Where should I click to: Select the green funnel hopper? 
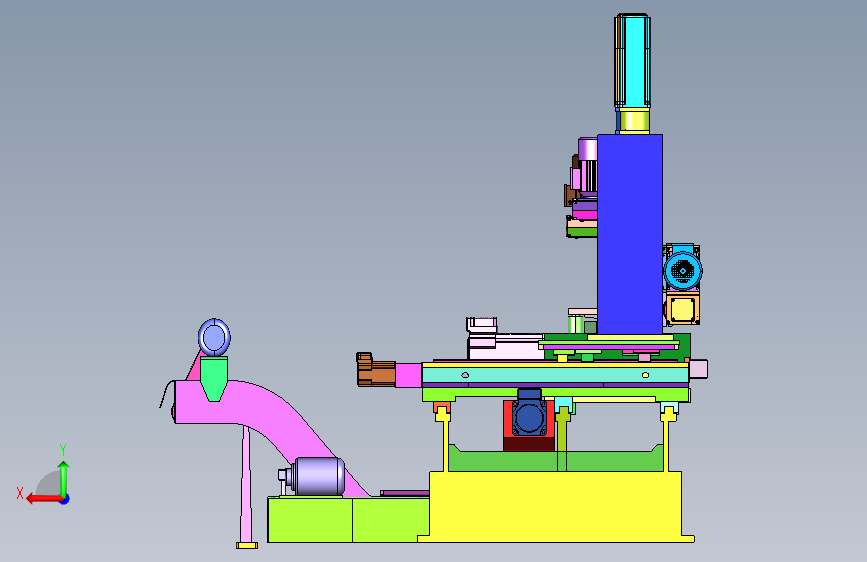pos(213,378)
